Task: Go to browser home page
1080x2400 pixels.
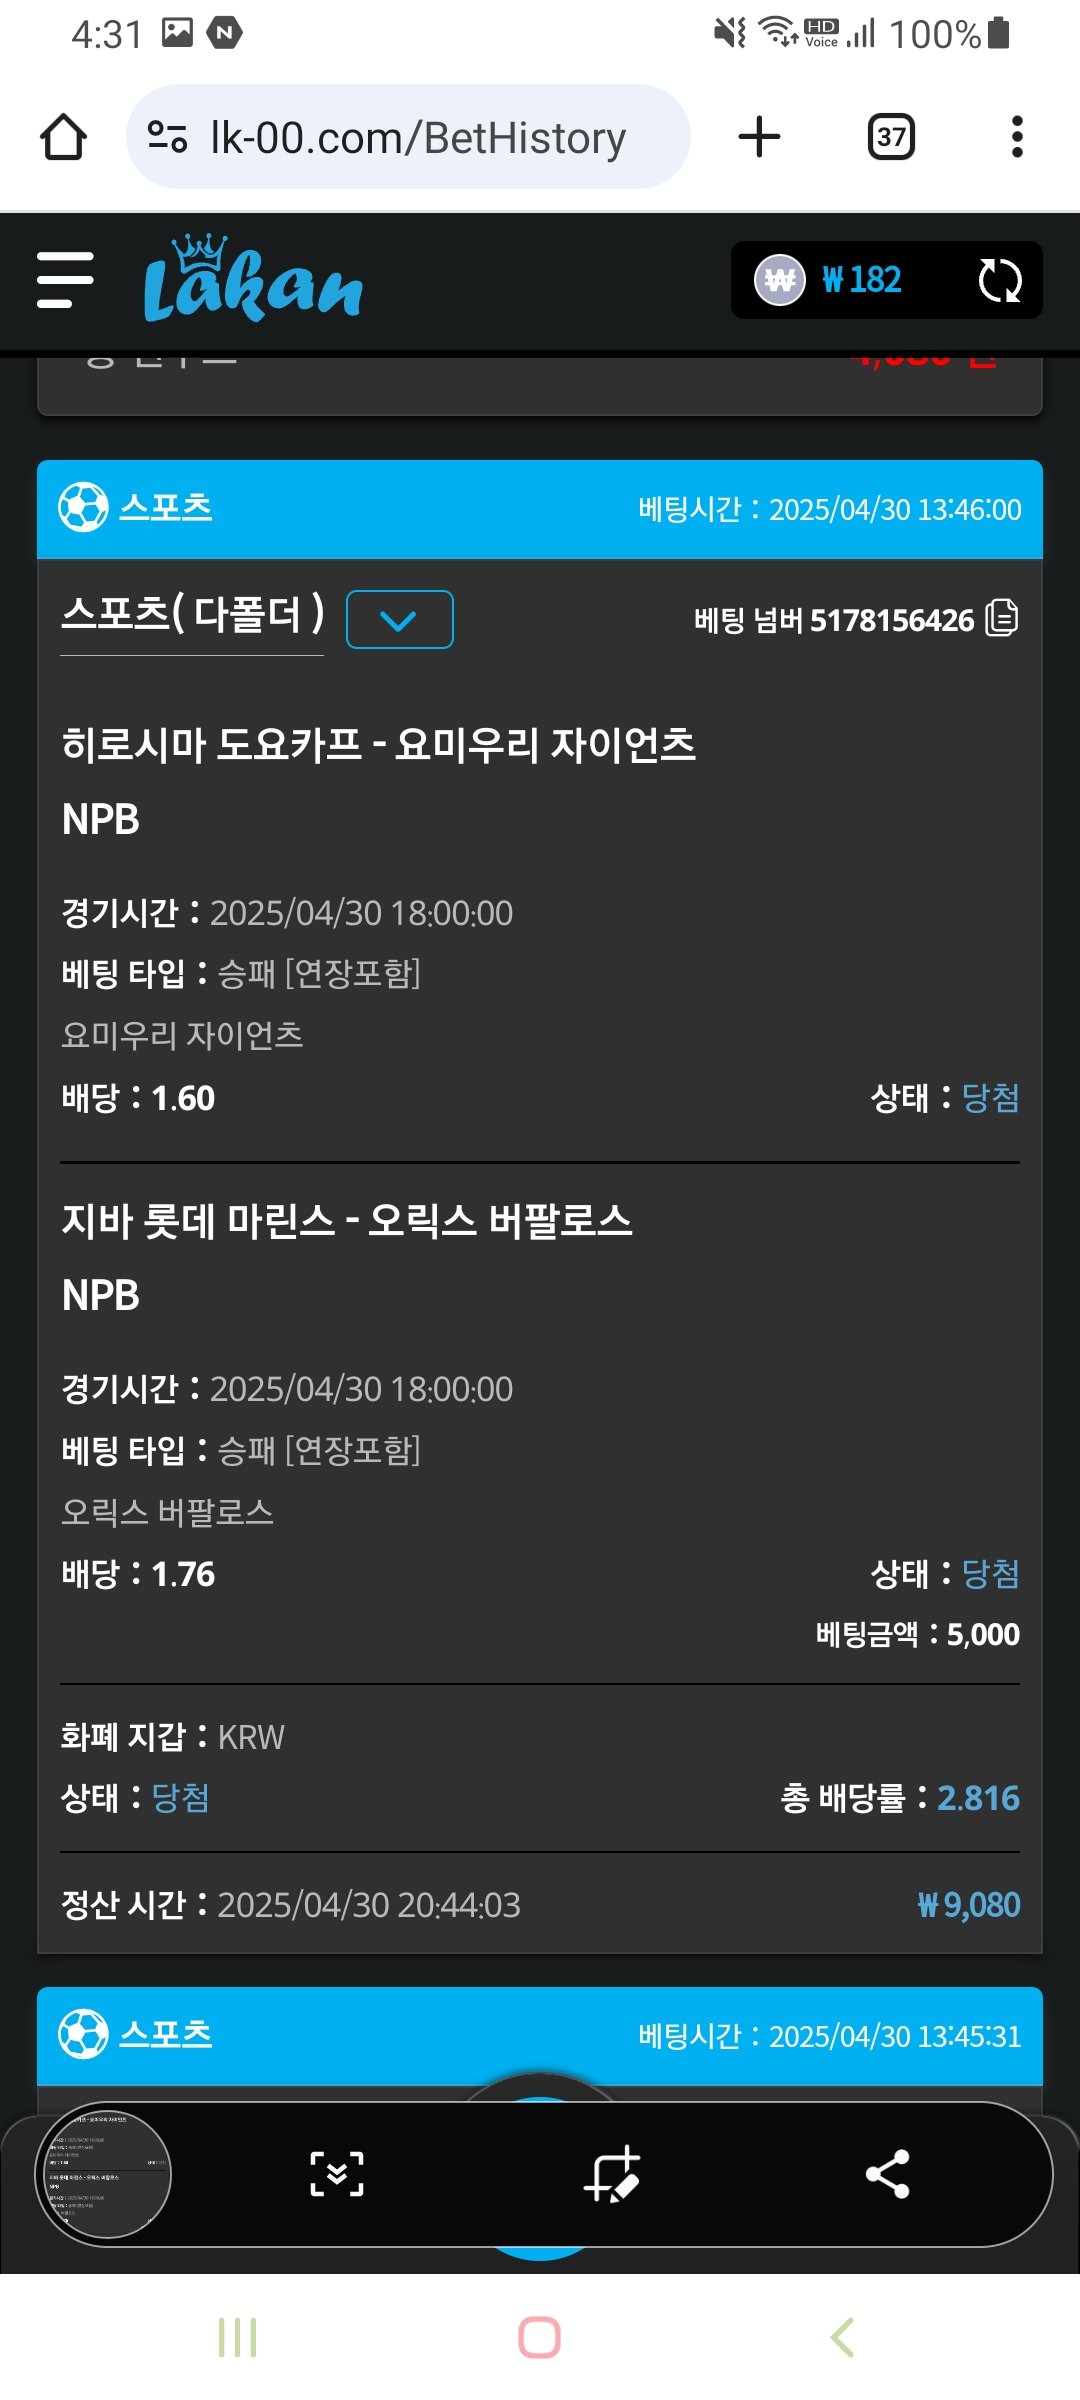Action: pos(63,137)
